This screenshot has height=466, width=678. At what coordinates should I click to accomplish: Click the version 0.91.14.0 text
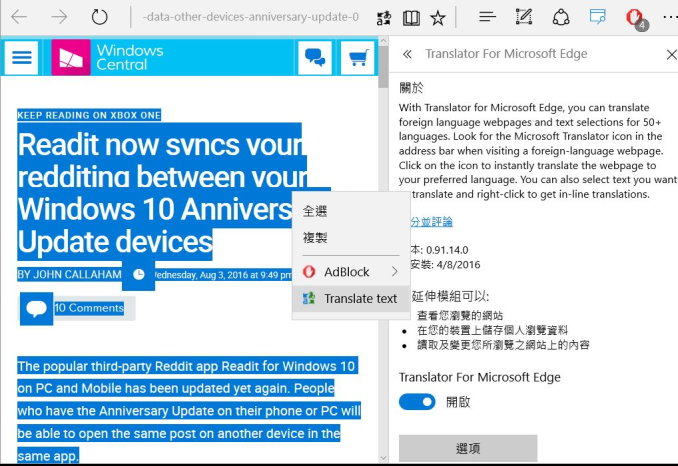point(447,250)
